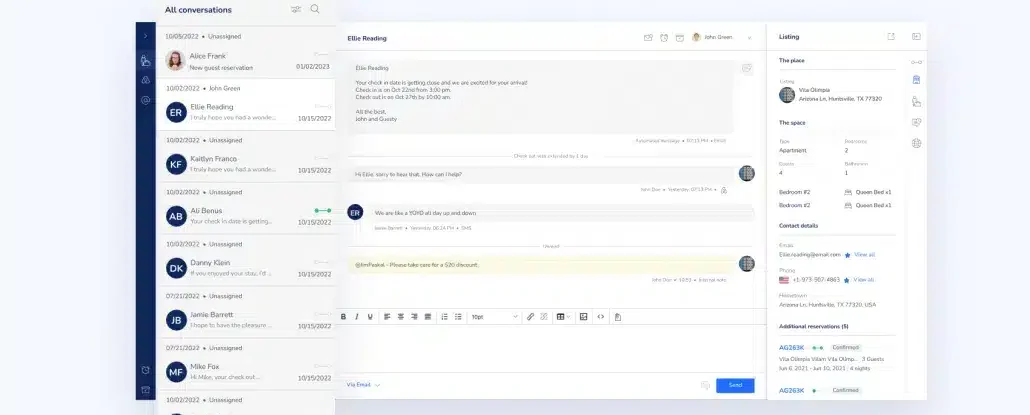The height and width of the screenshot is (415, 1030).
Task: Click the automated message reply icon
Action: [x=746, y=68]
